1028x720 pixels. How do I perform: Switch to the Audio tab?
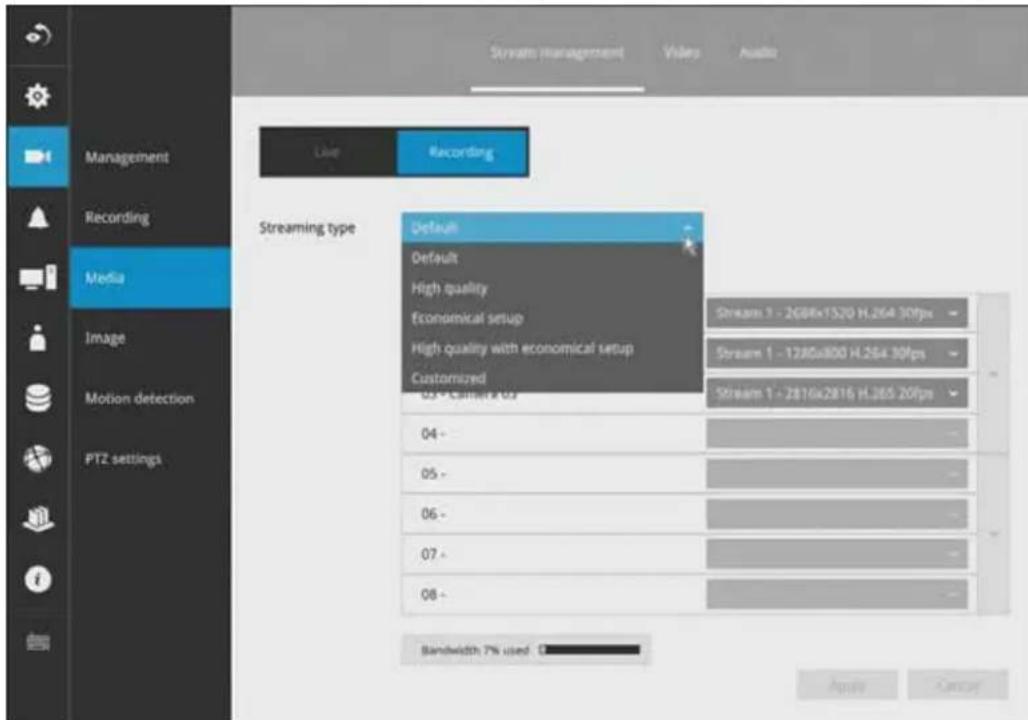(x=758, y=52)
